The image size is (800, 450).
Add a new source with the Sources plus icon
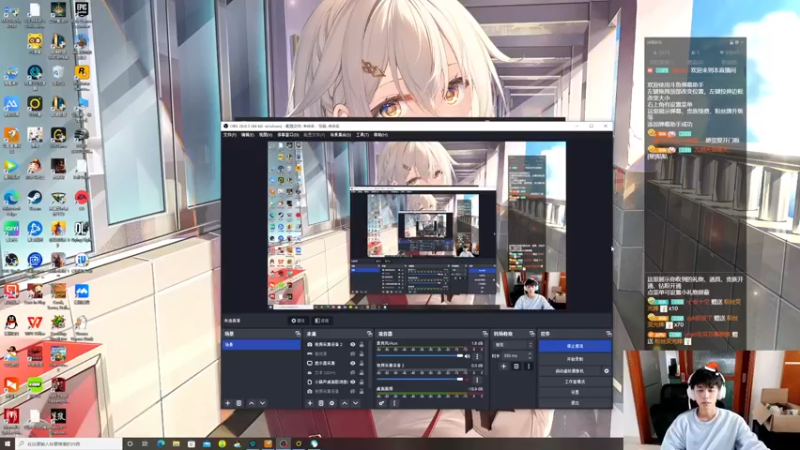pyautogui.click(x=310, y=403)
